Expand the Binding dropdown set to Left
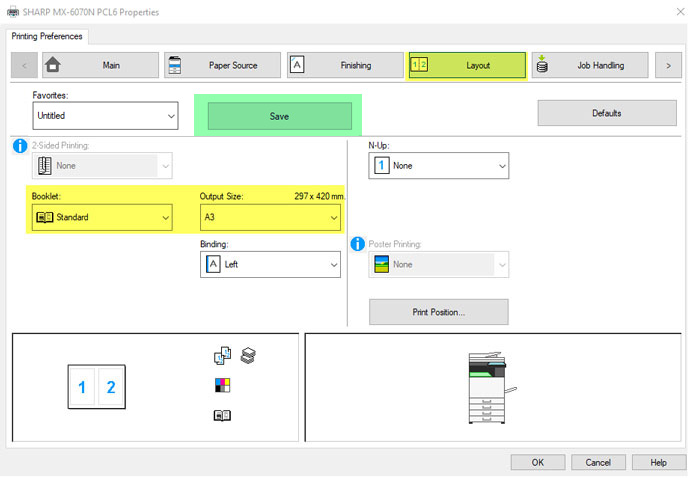 tap(270, 265)
